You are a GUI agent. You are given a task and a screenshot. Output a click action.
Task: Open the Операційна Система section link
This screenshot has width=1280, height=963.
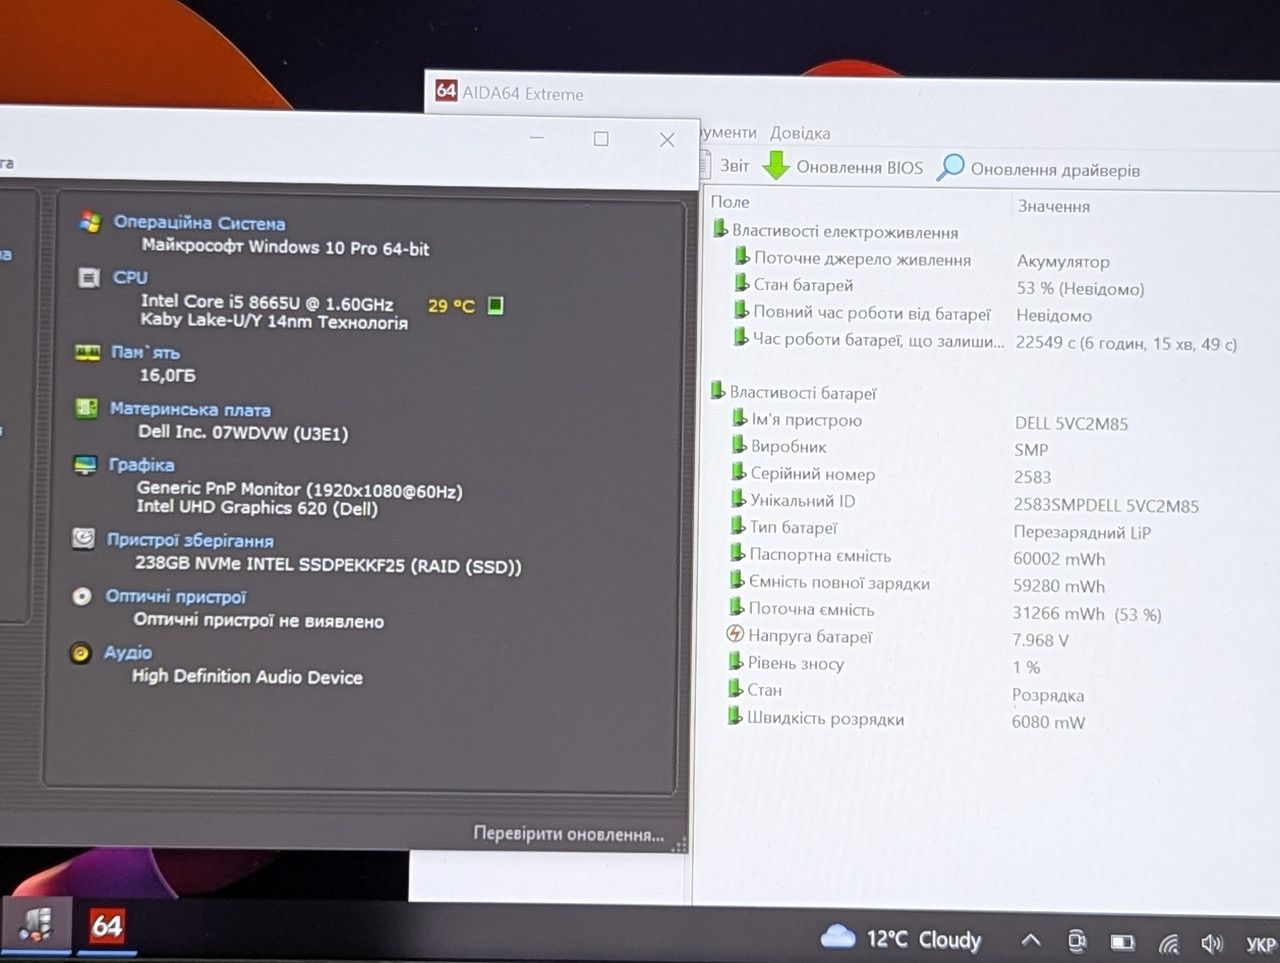(199, 223)
